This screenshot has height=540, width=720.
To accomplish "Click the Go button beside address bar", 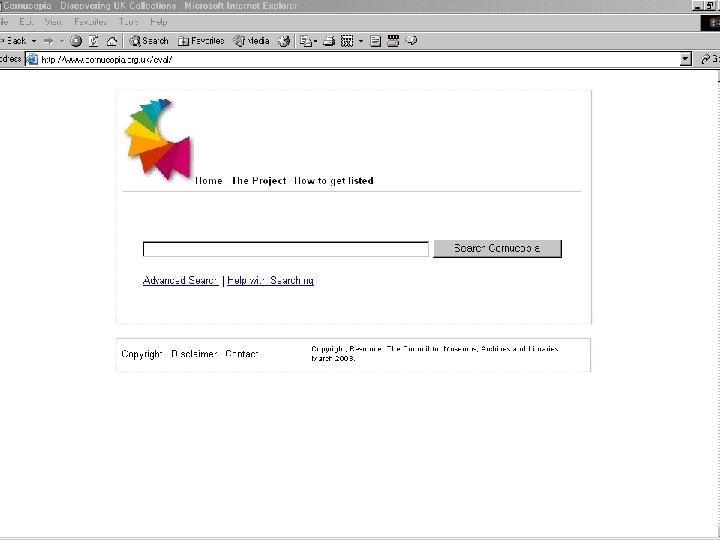I will click(710, 59).
